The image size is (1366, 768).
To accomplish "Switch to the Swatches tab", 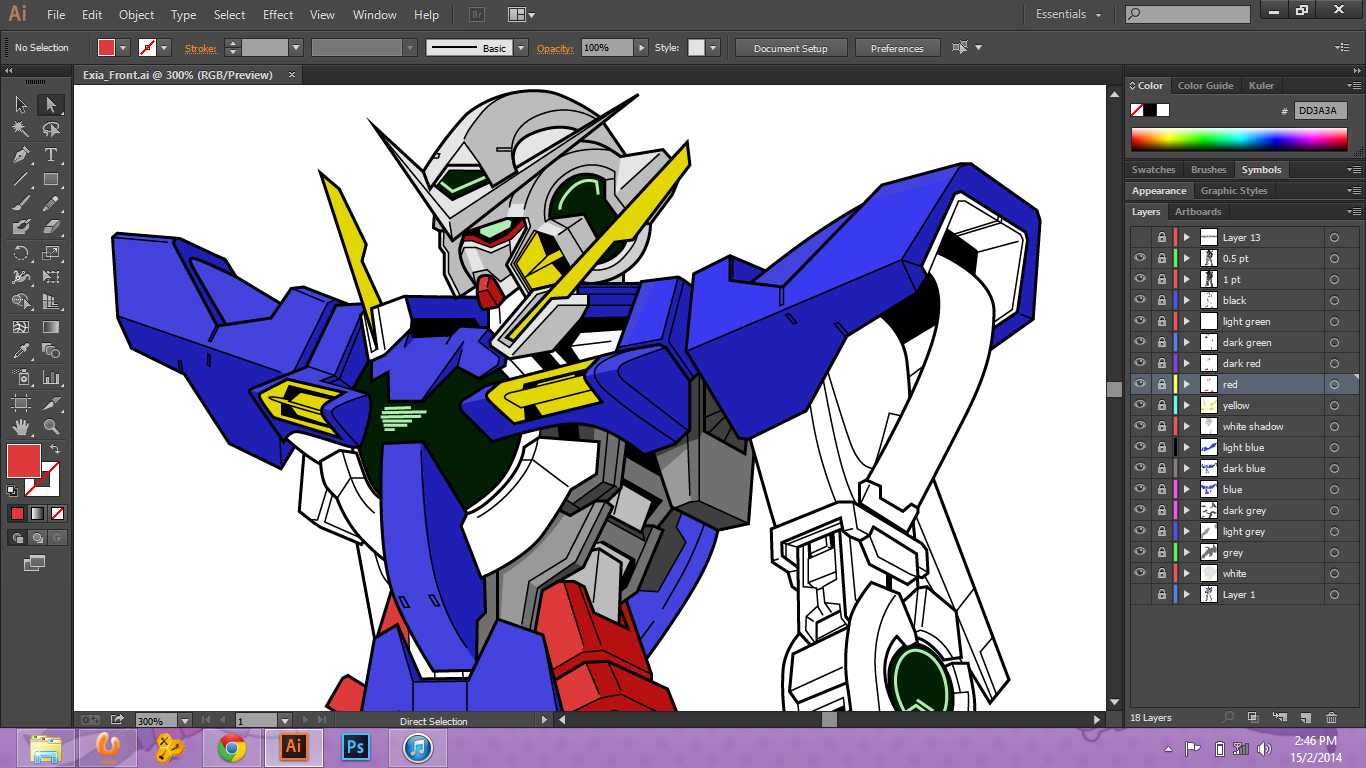I will pyautogui.click(x=1153, y=169).
